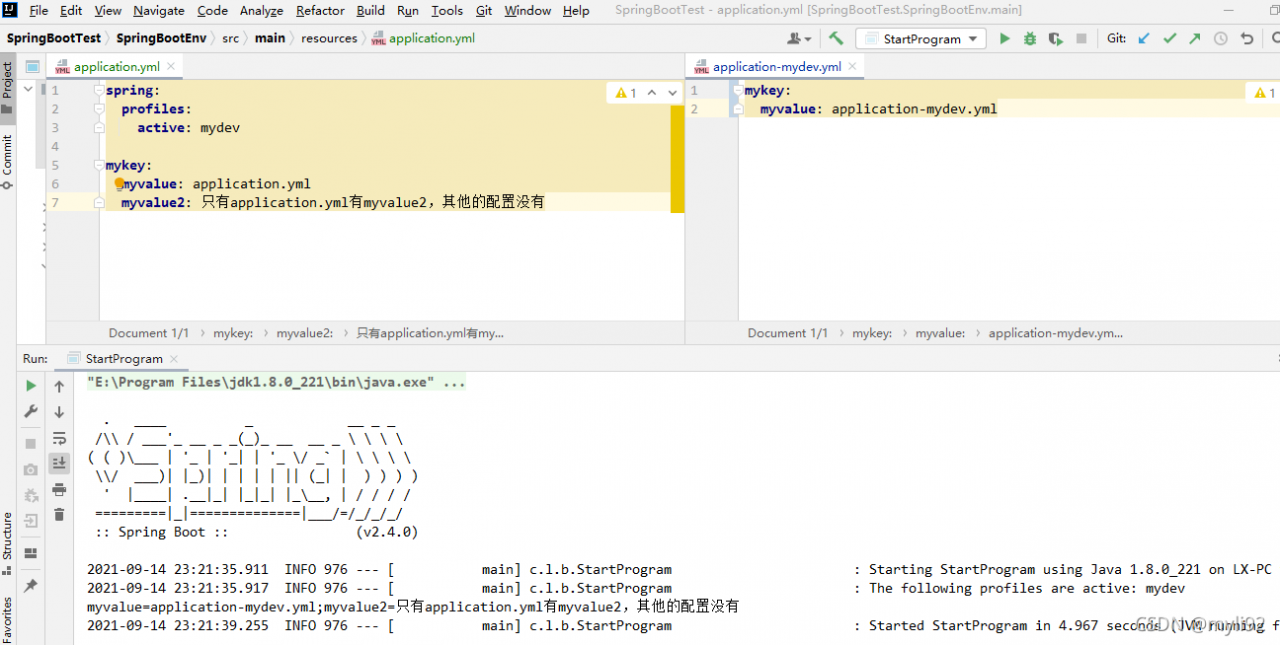1280x645 pixels.
Task: Start debugging with the green bug icon
Action: (x=1030, y=38)
